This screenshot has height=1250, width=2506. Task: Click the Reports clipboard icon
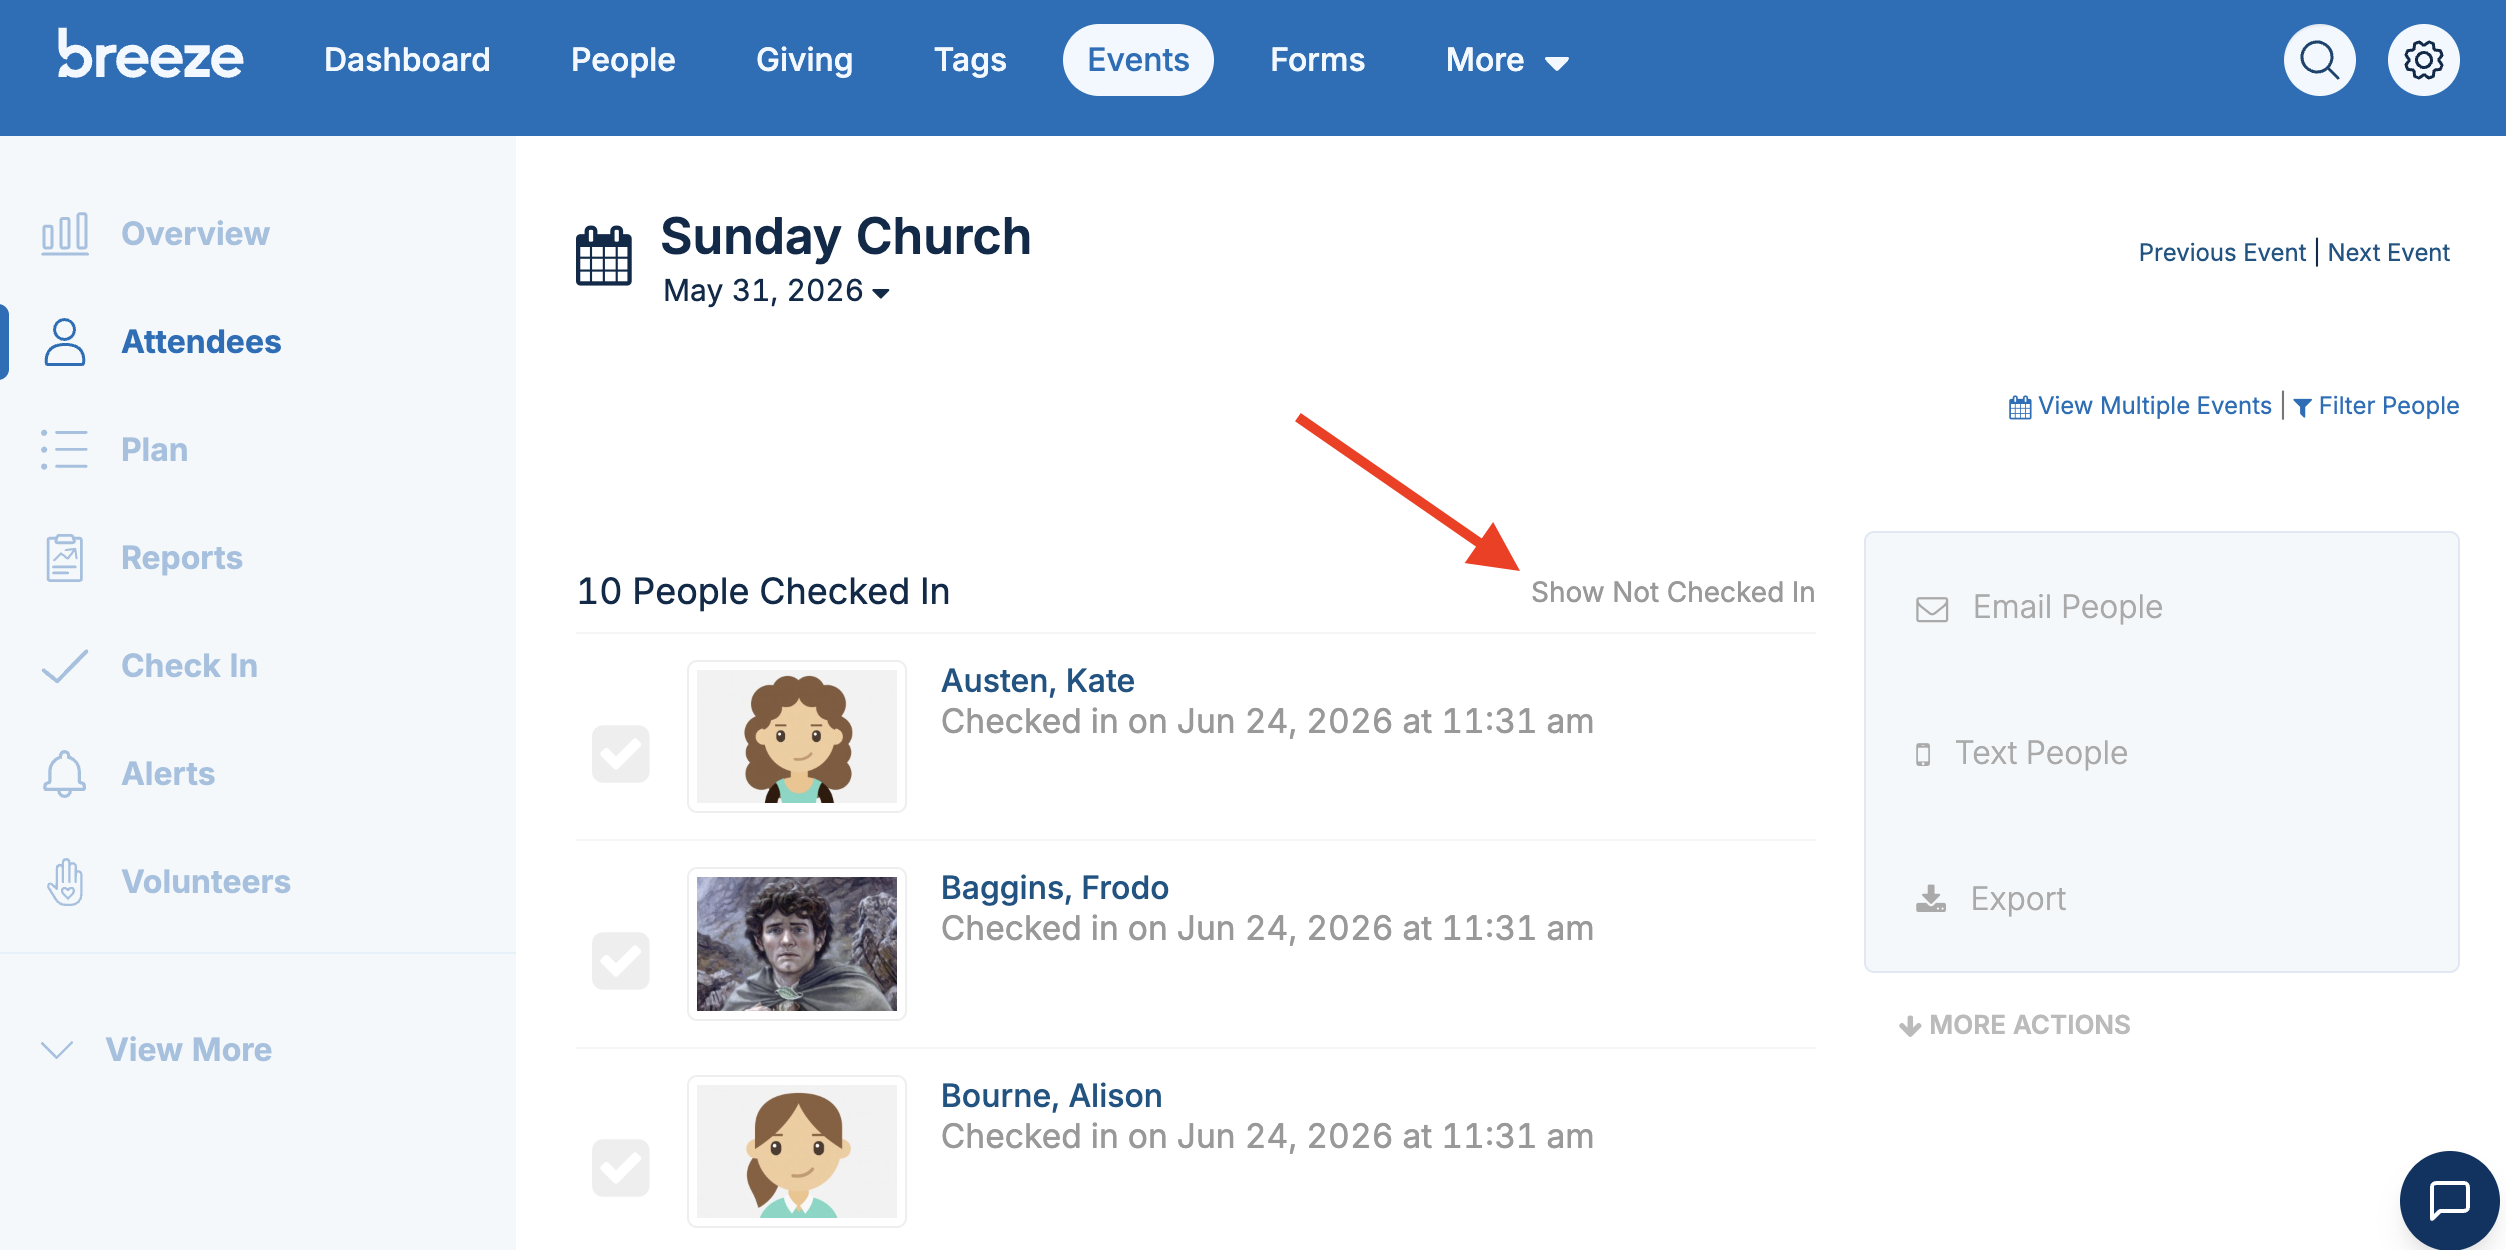(x=65, y=558)
